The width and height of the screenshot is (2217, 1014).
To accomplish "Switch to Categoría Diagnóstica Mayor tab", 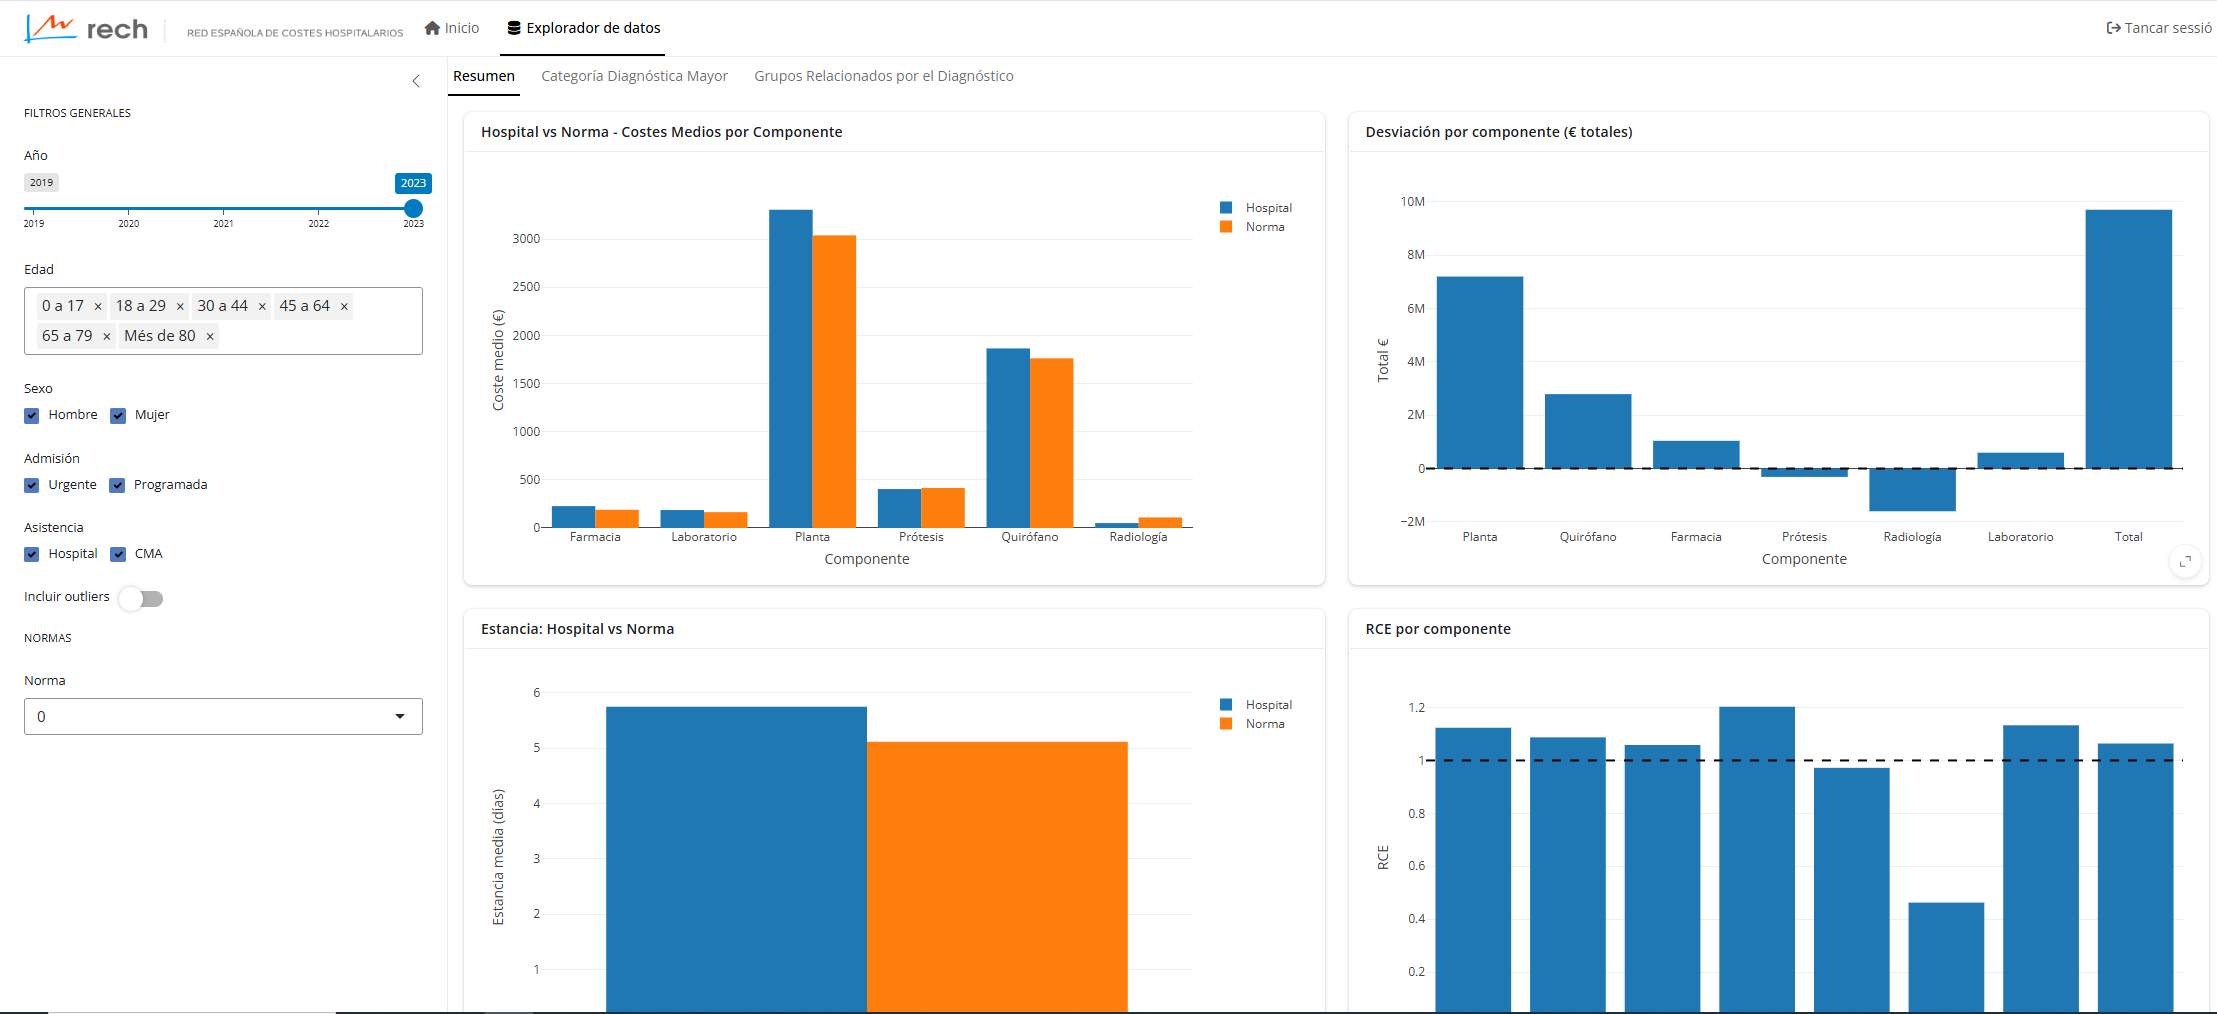I will coord(634,76).
